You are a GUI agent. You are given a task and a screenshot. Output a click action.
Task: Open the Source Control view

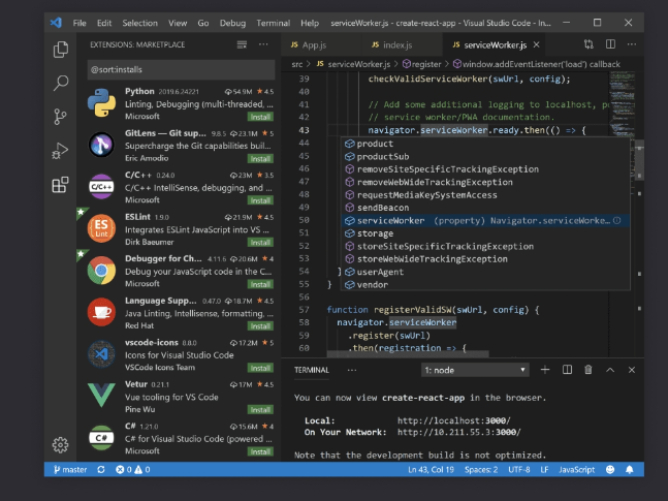[60, 116]
